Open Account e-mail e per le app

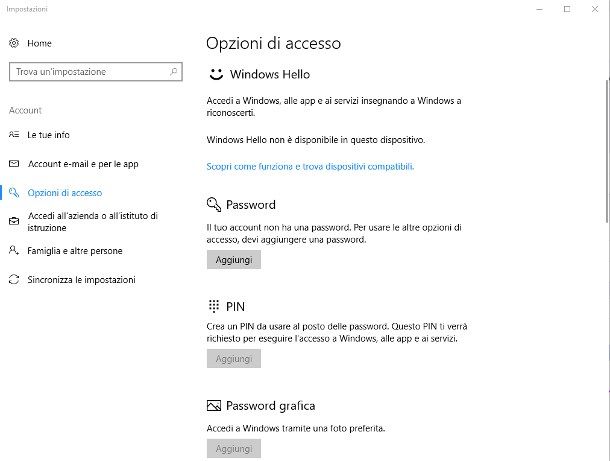(x=83, y=164)
